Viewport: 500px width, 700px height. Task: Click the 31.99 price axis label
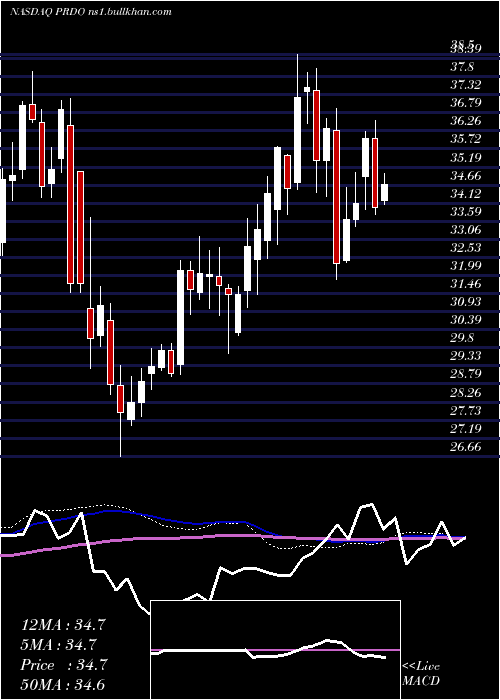(466, 266)
